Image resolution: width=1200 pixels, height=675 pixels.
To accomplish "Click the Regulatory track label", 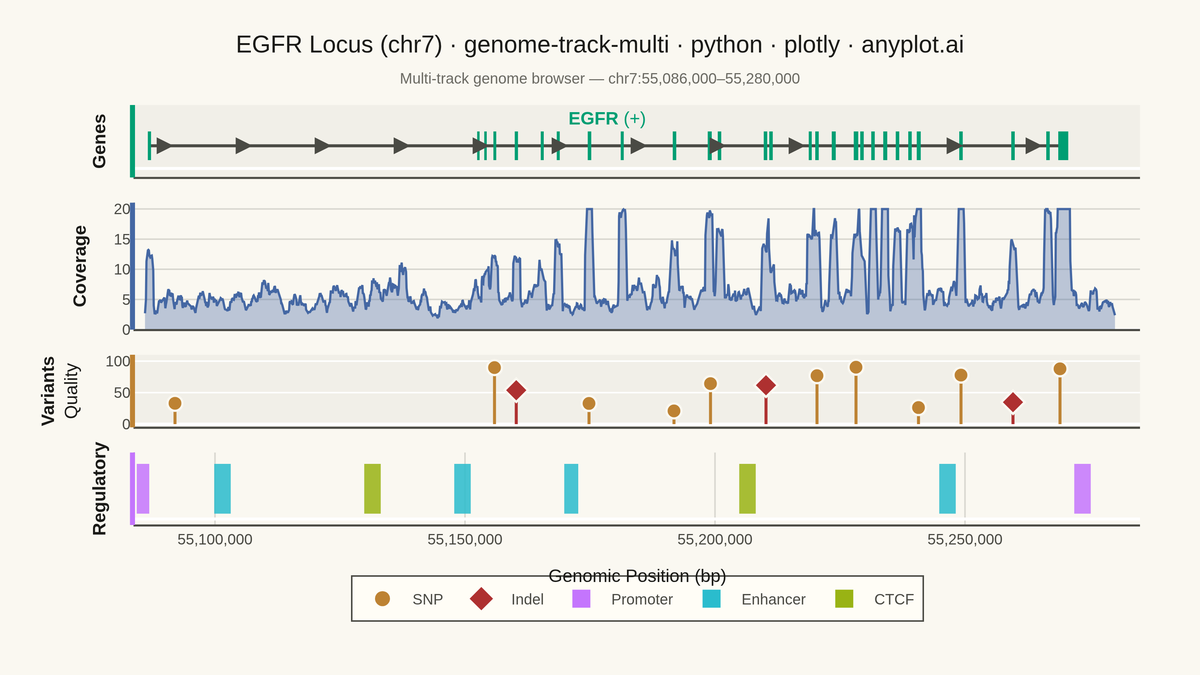I will pos(99,489).
